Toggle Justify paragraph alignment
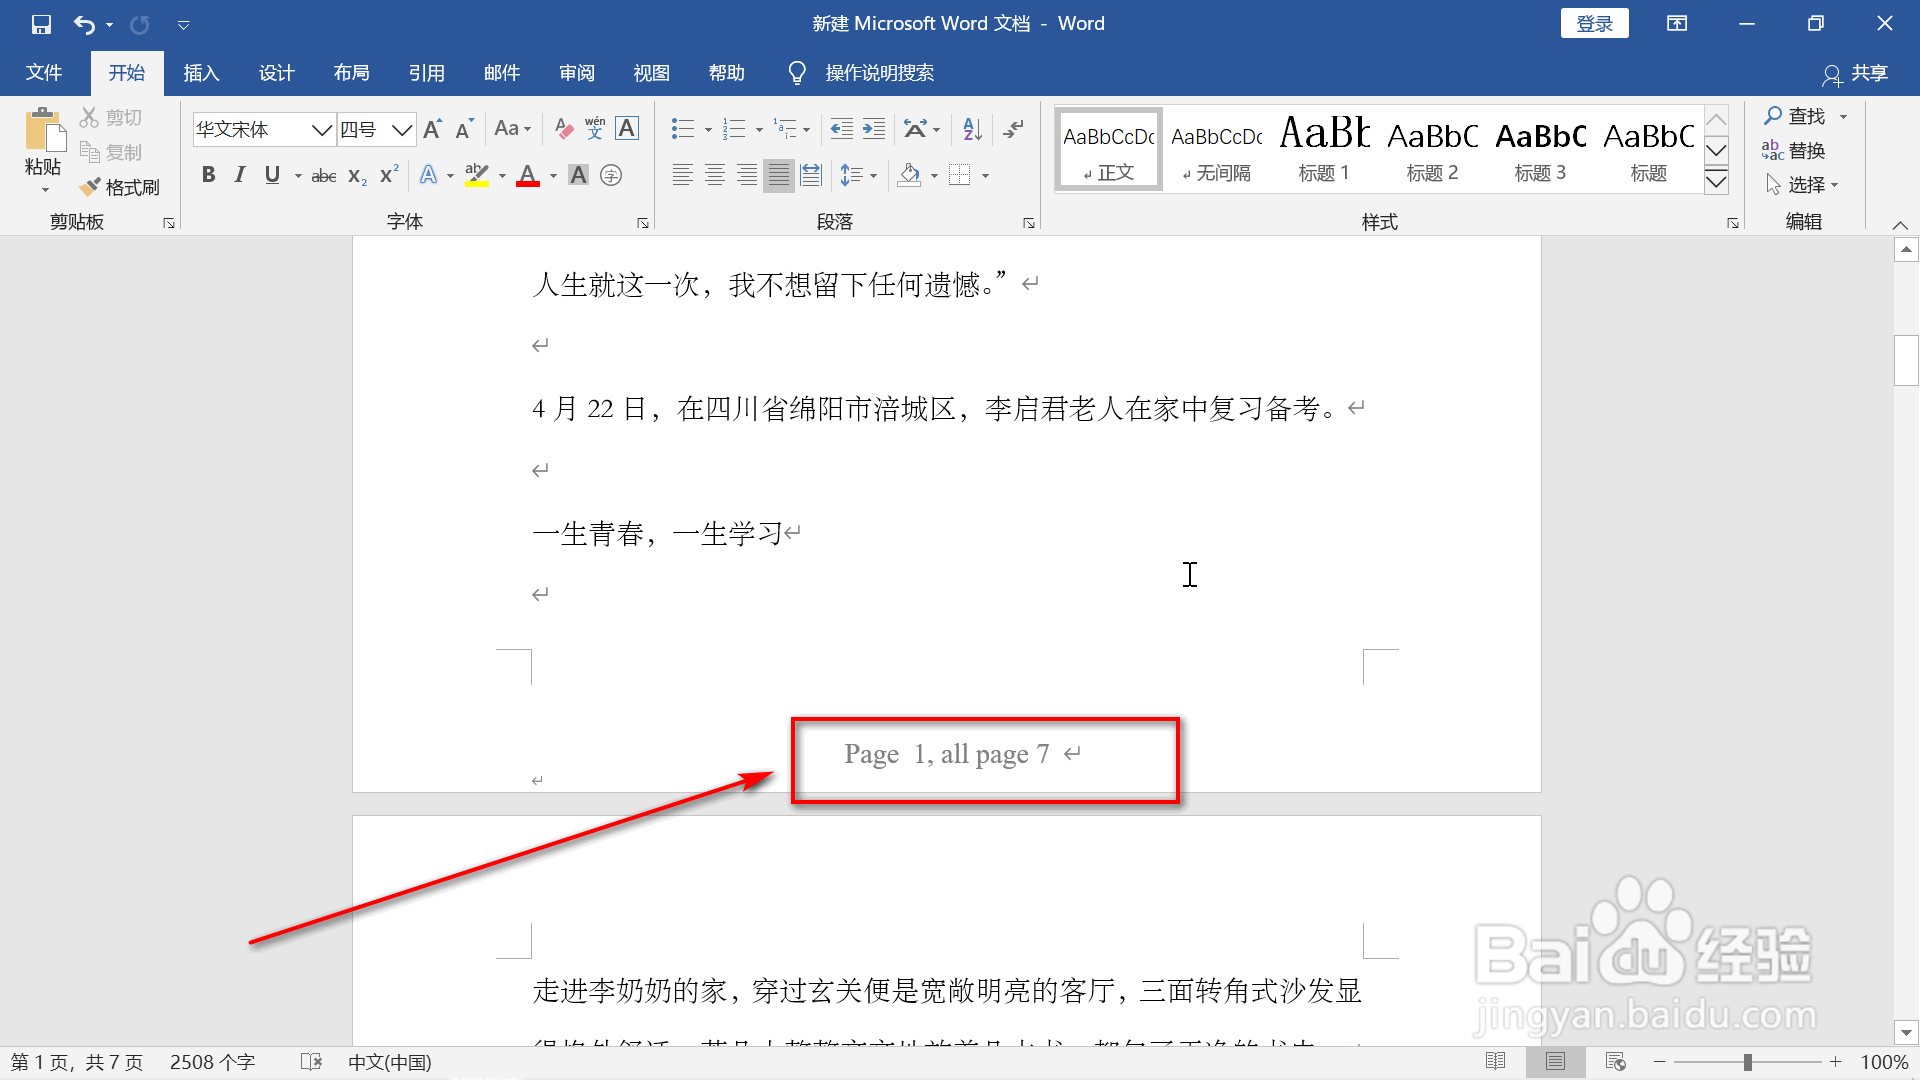The height and width of the screenshot is (1080, 1920). point(779,175)
